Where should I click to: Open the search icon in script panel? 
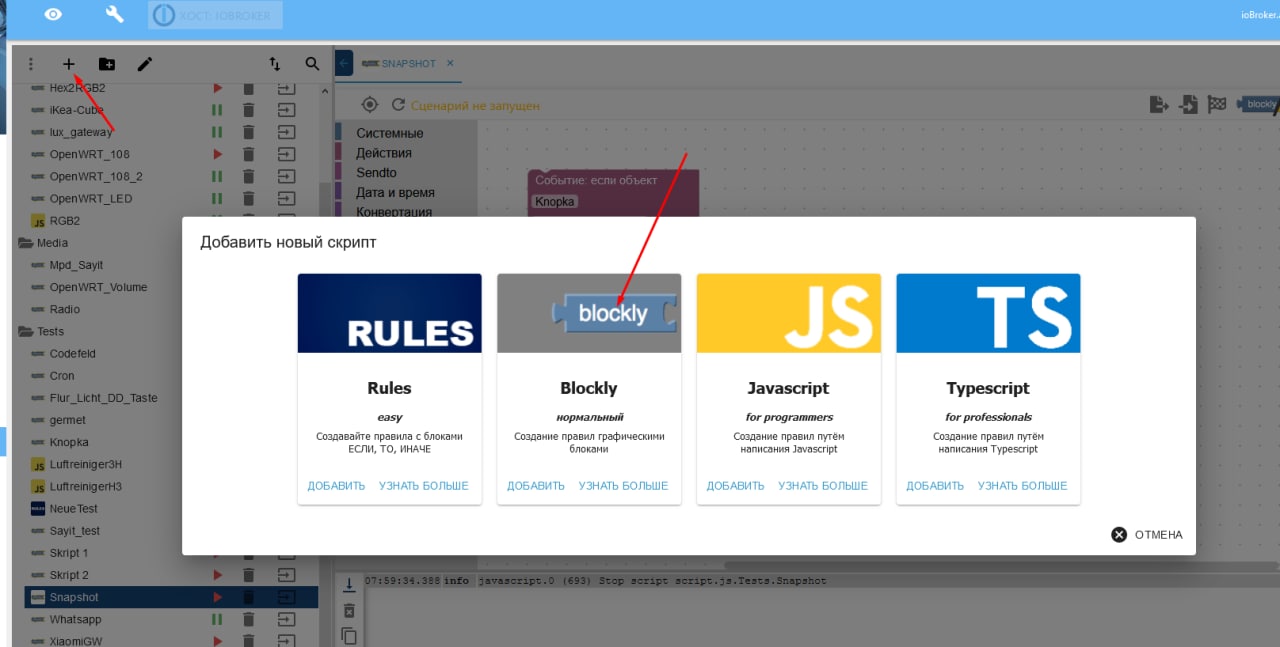coord(312,64)
